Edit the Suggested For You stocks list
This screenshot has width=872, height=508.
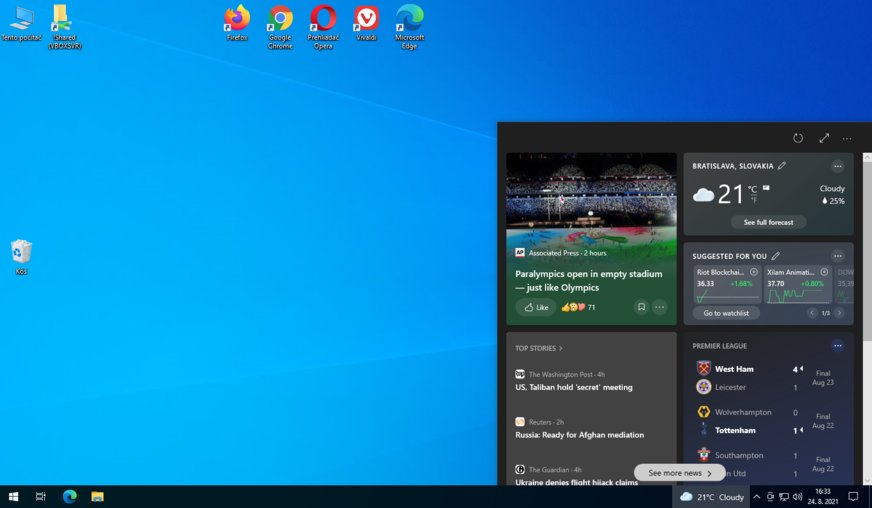point(775,256)
